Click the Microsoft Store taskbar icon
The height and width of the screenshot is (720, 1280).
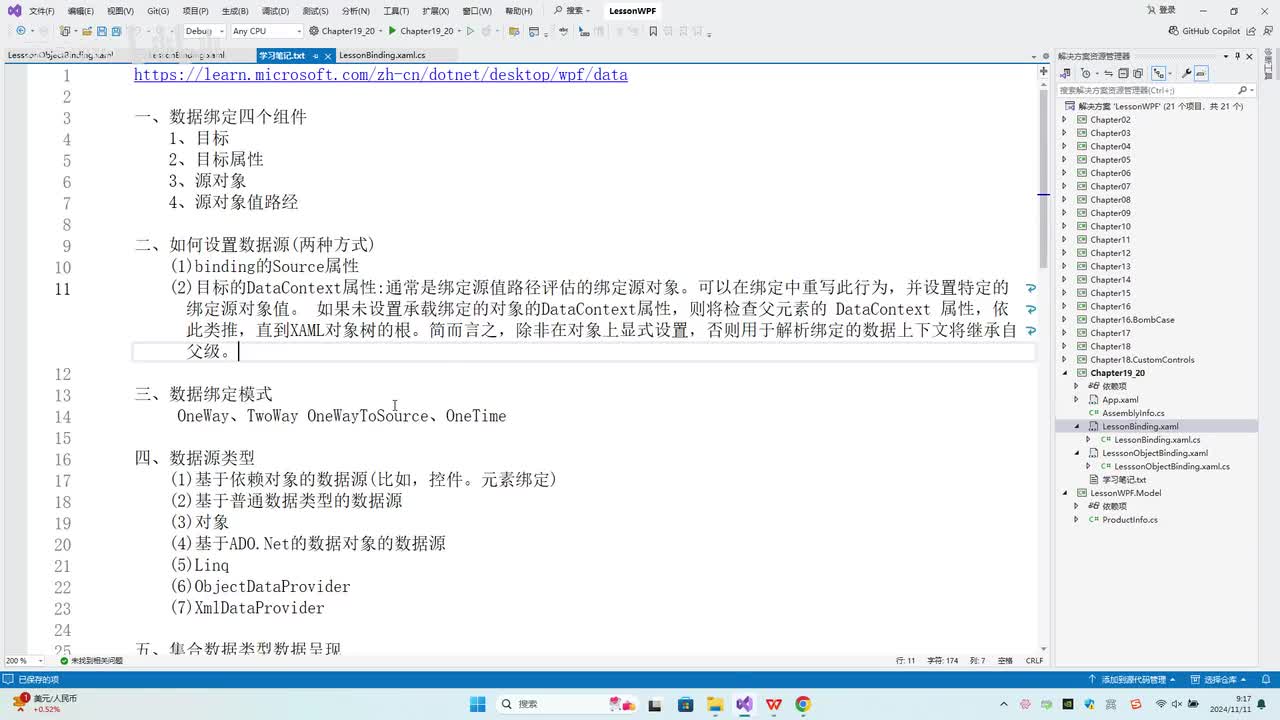tap(687, 704)
